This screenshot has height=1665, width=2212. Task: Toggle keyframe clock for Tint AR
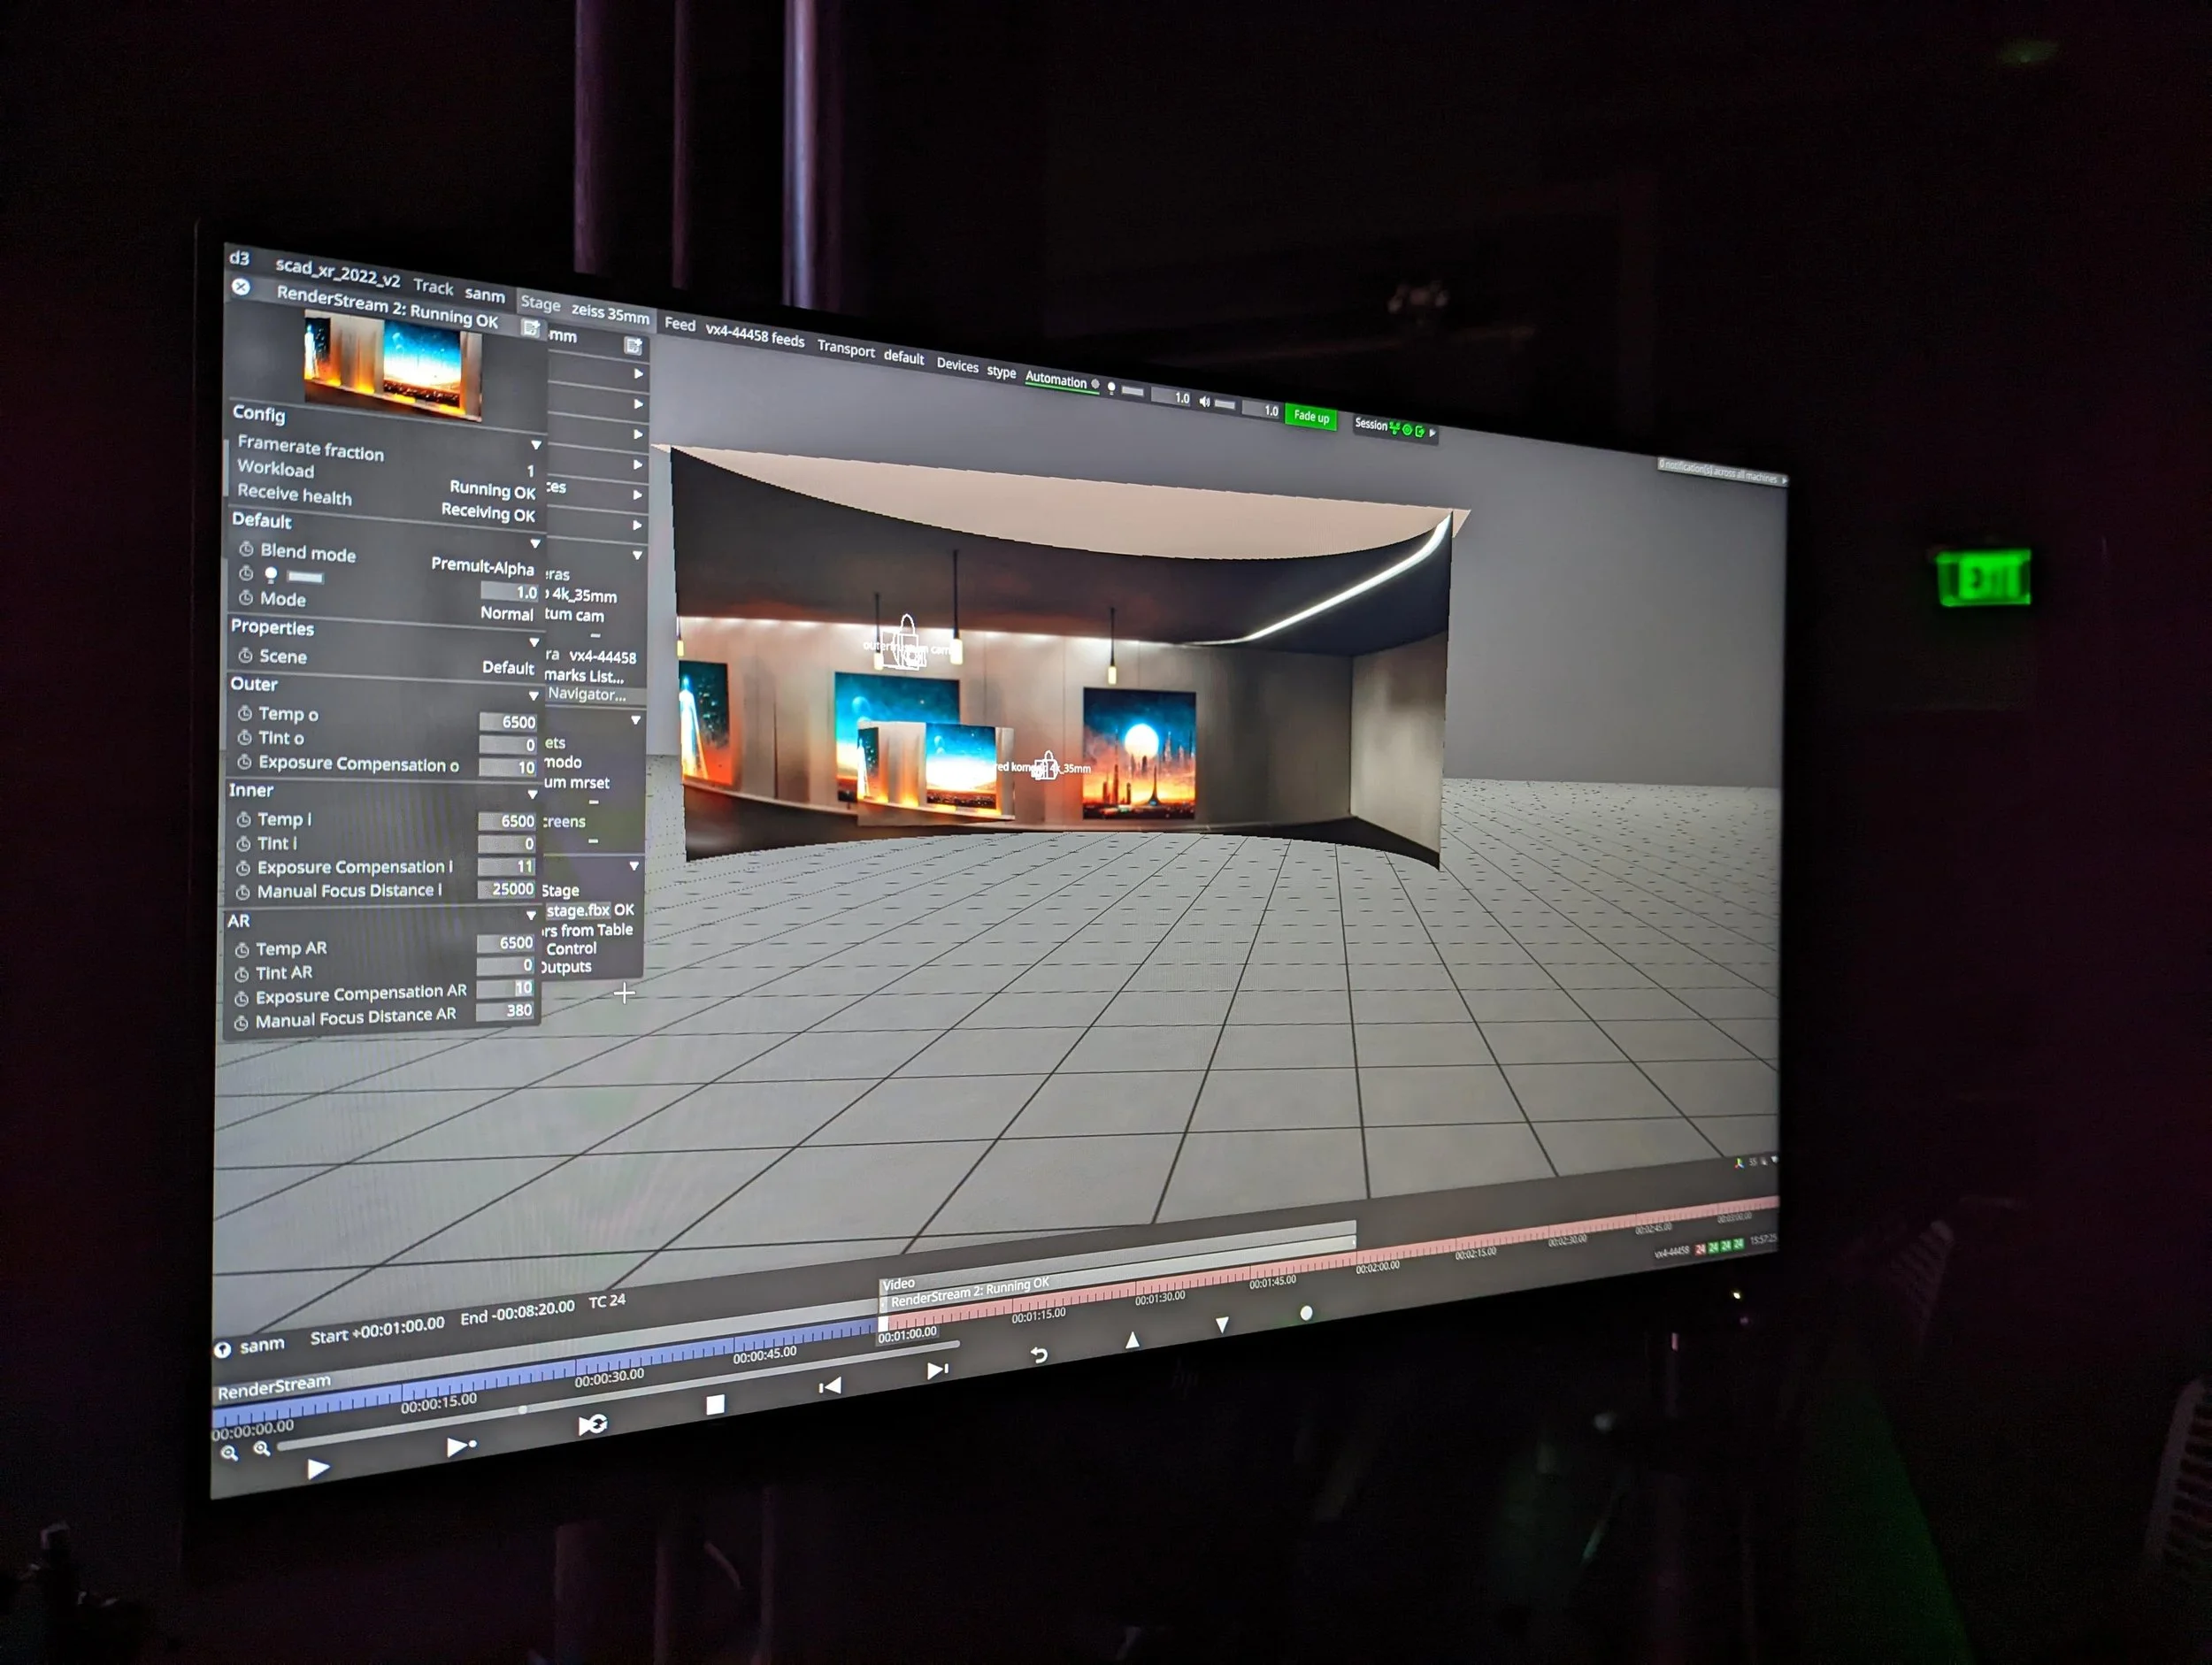coord(242,973)
